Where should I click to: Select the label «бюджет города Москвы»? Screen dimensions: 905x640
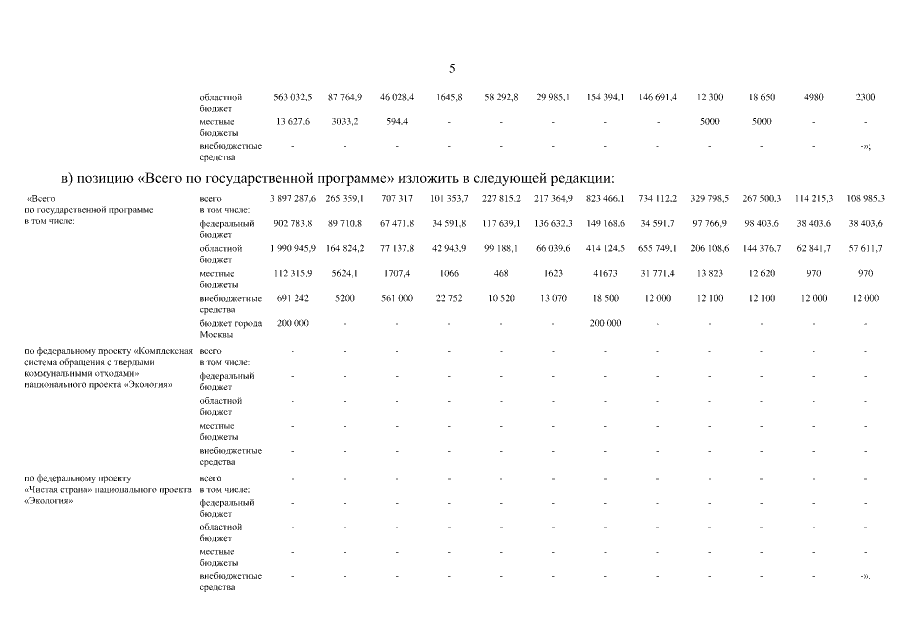tap(231, 329)
